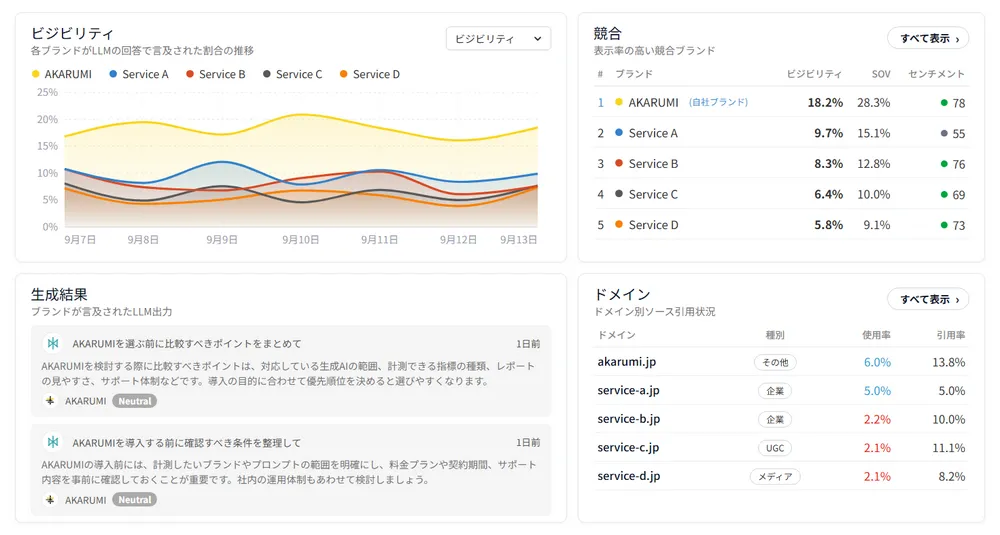This screenshot has height=535, width=1000.
Task: Toggle Service B series in chart legend
Action: [216, 74]
